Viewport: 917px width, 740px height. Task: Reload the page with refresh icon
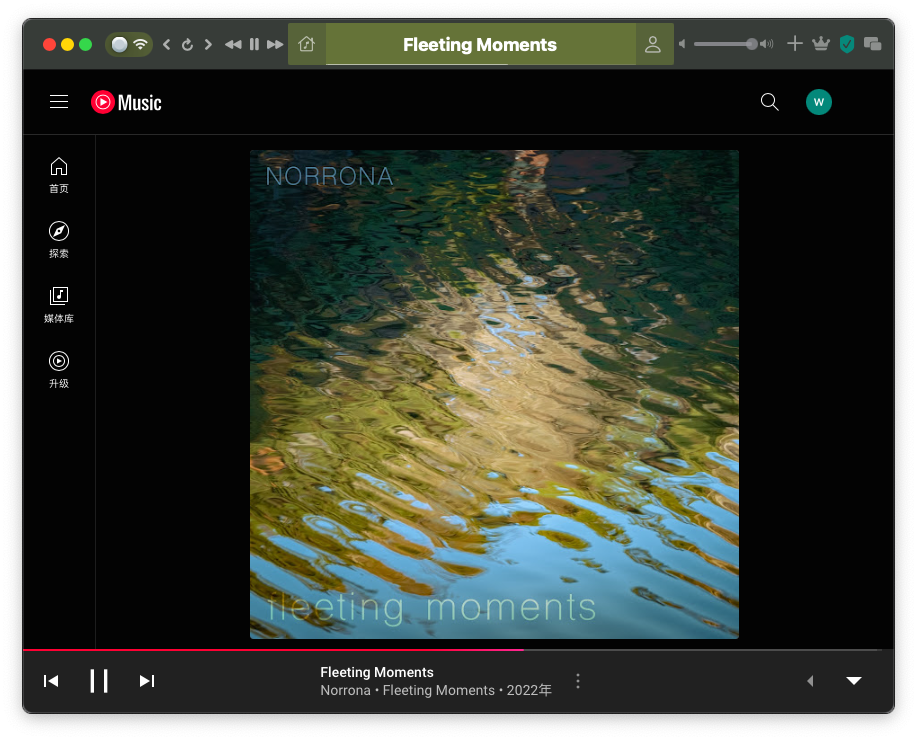click(x=187, y=44)
